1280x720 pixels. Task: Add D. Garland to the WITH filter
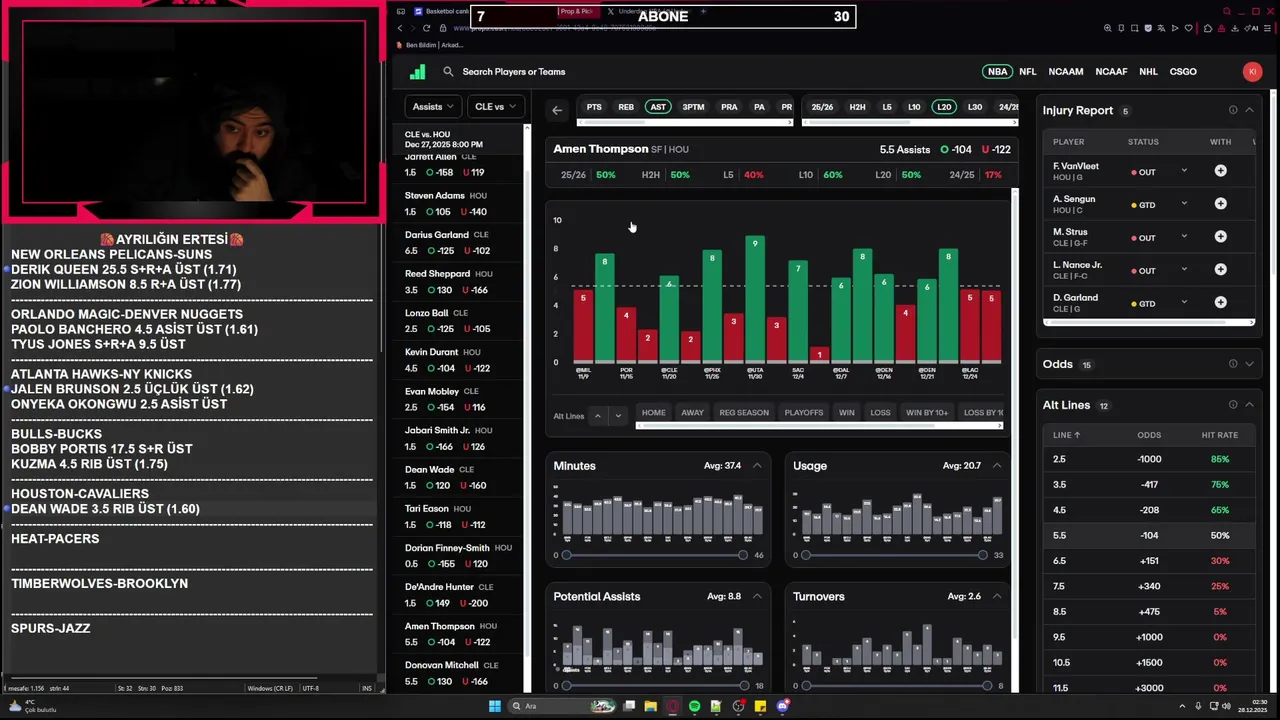tap(1220, 303)
